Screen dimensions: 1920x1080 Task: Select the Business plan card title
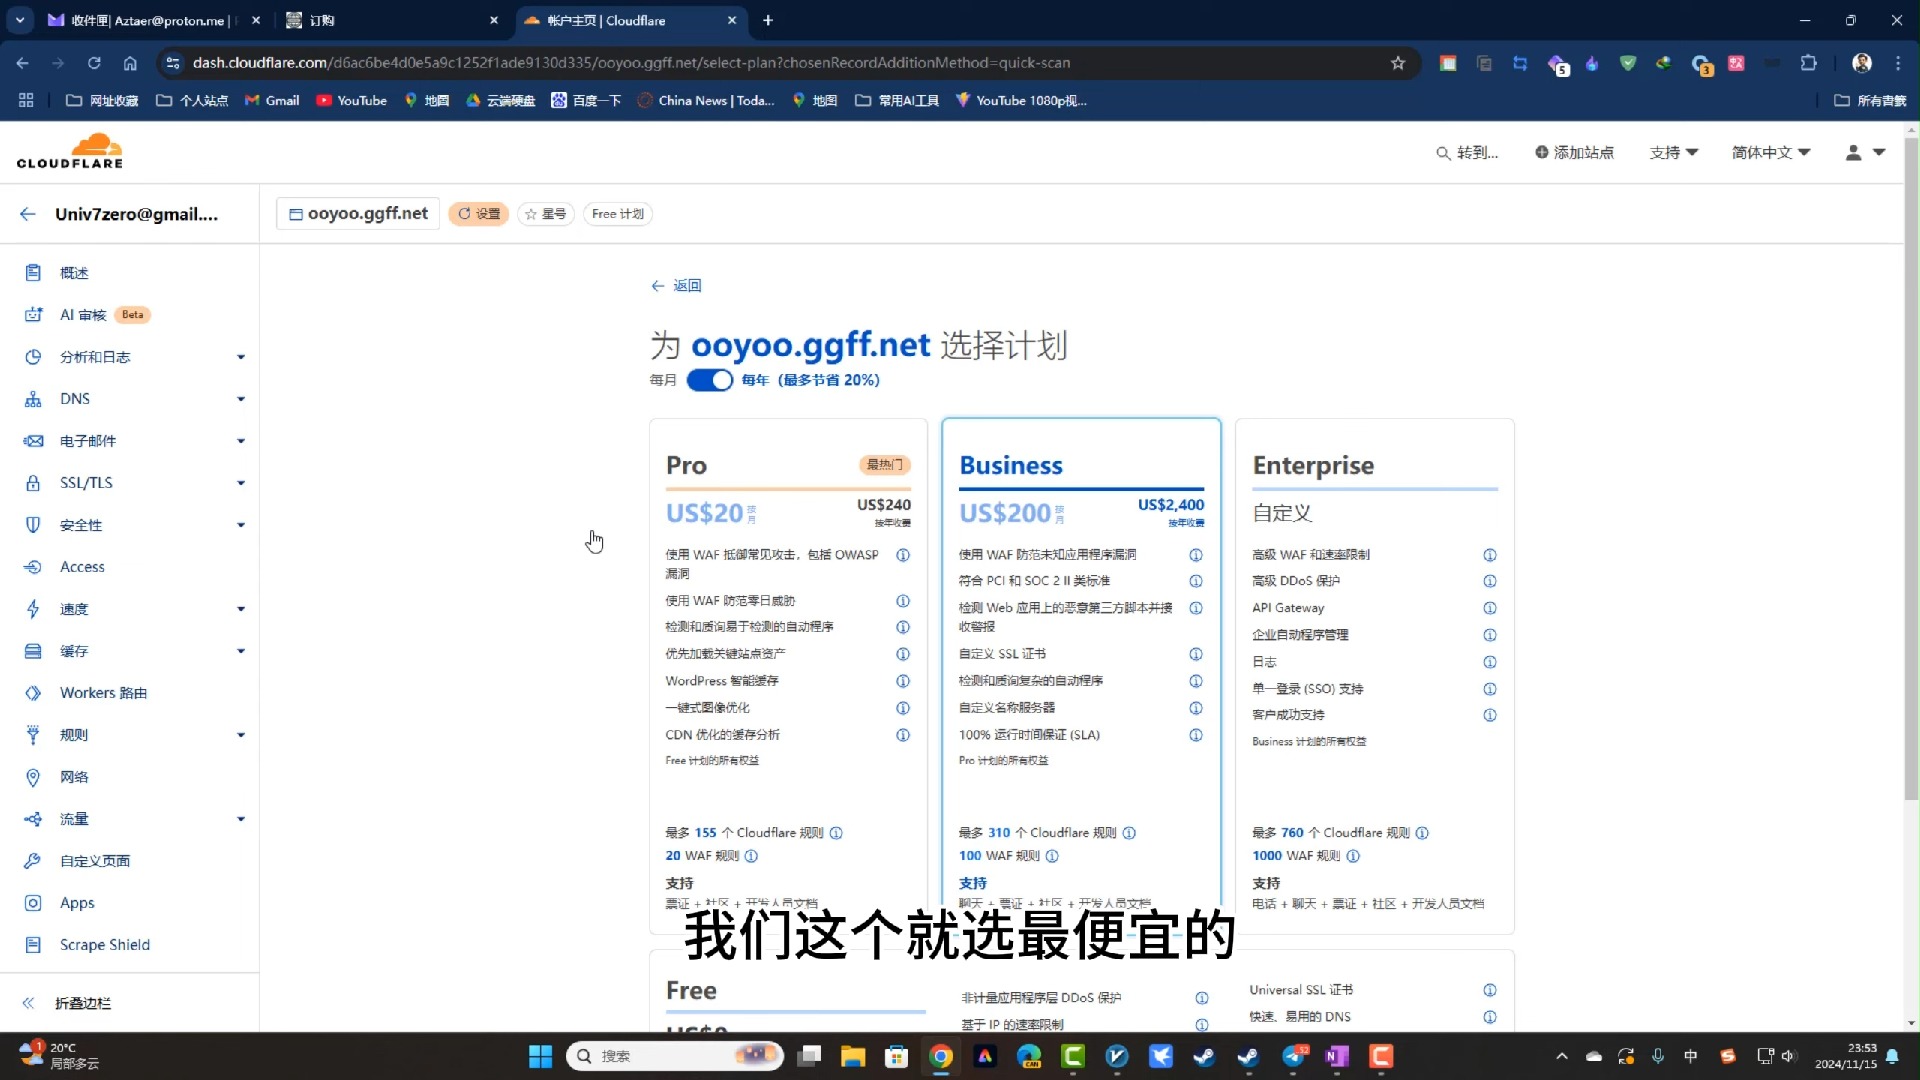click(1011, 465)
